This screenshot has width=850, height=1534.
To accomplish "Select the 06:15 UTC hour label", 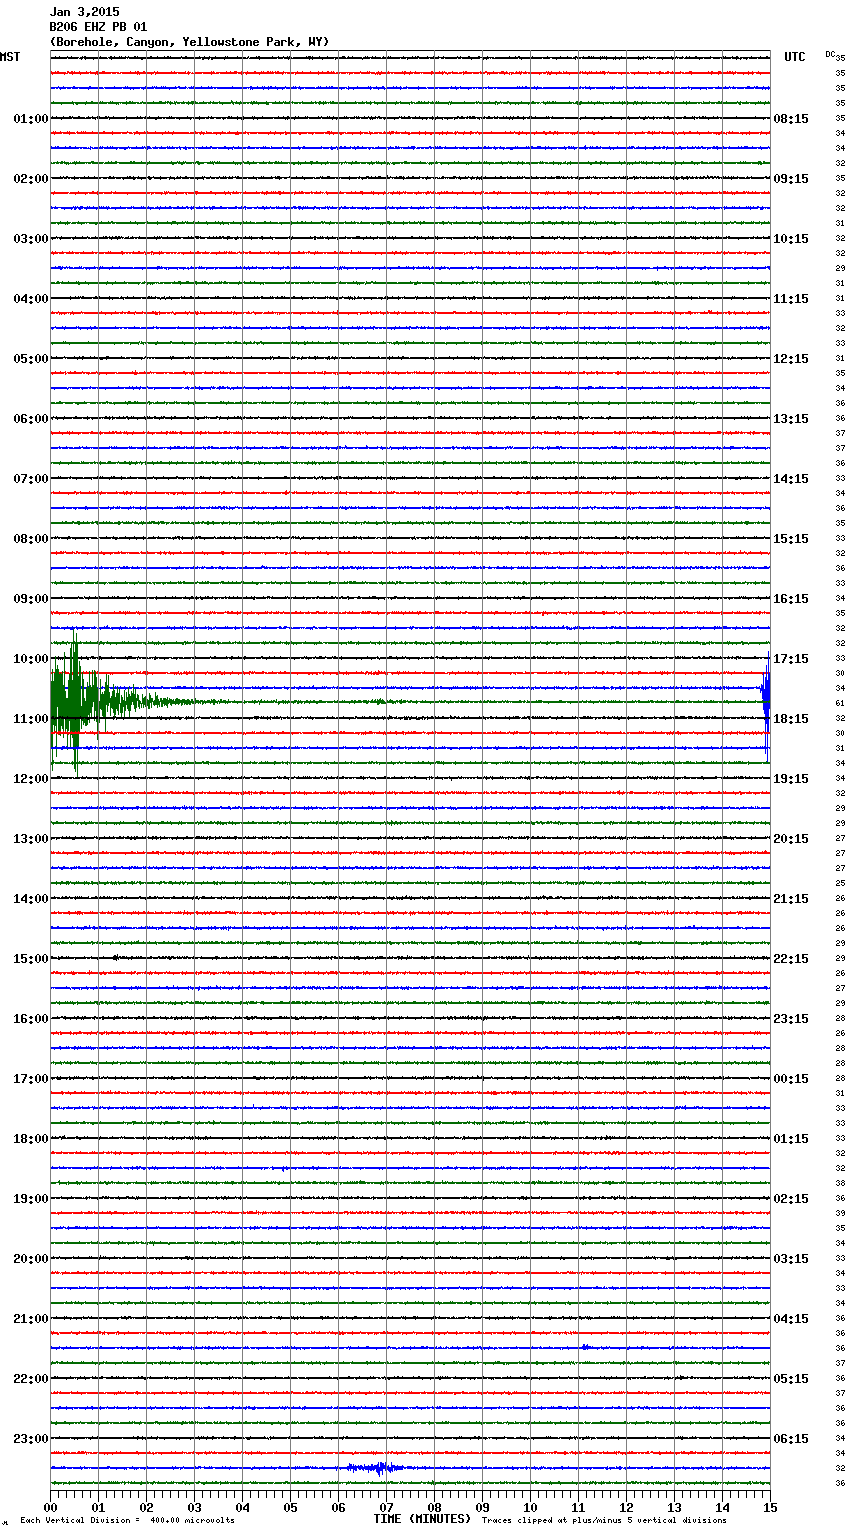I will pos(791,1439).
